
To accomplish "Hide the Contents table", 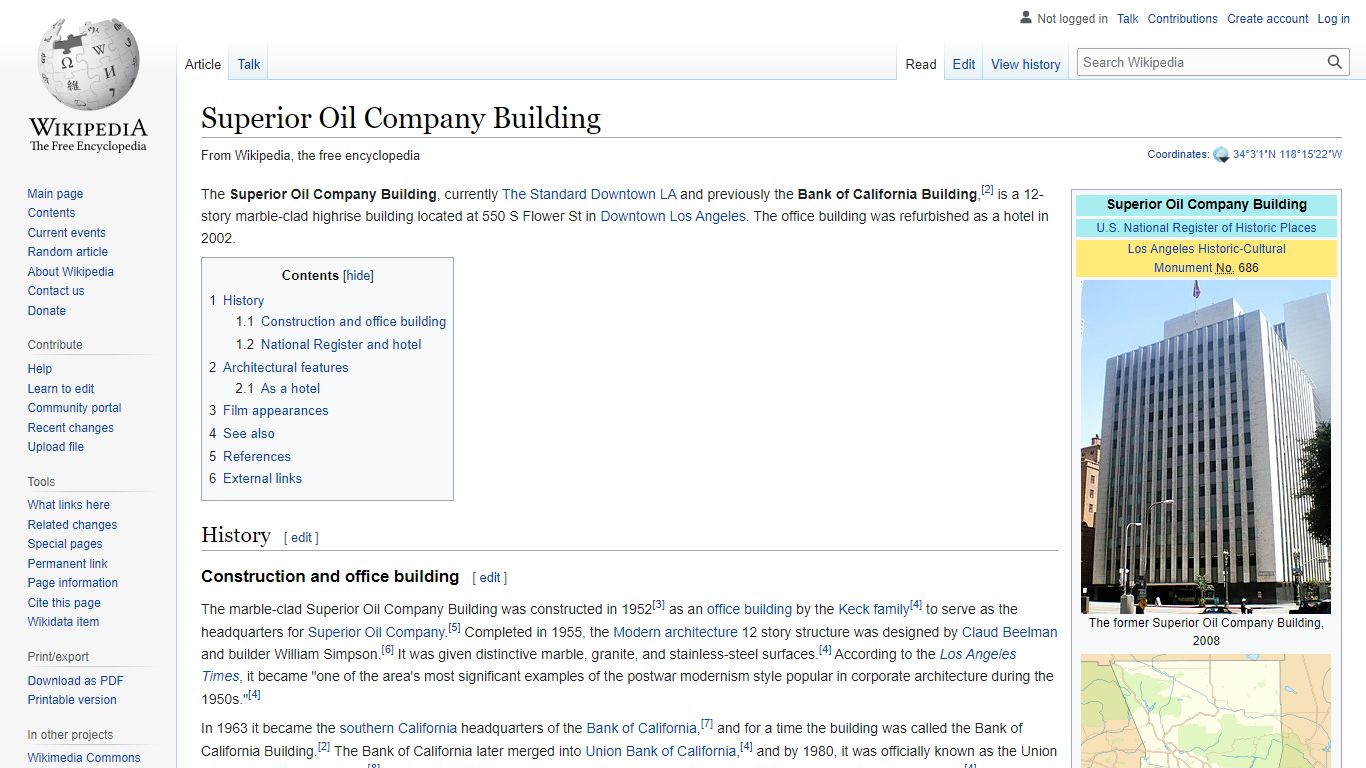I will [x=358, y=276].
